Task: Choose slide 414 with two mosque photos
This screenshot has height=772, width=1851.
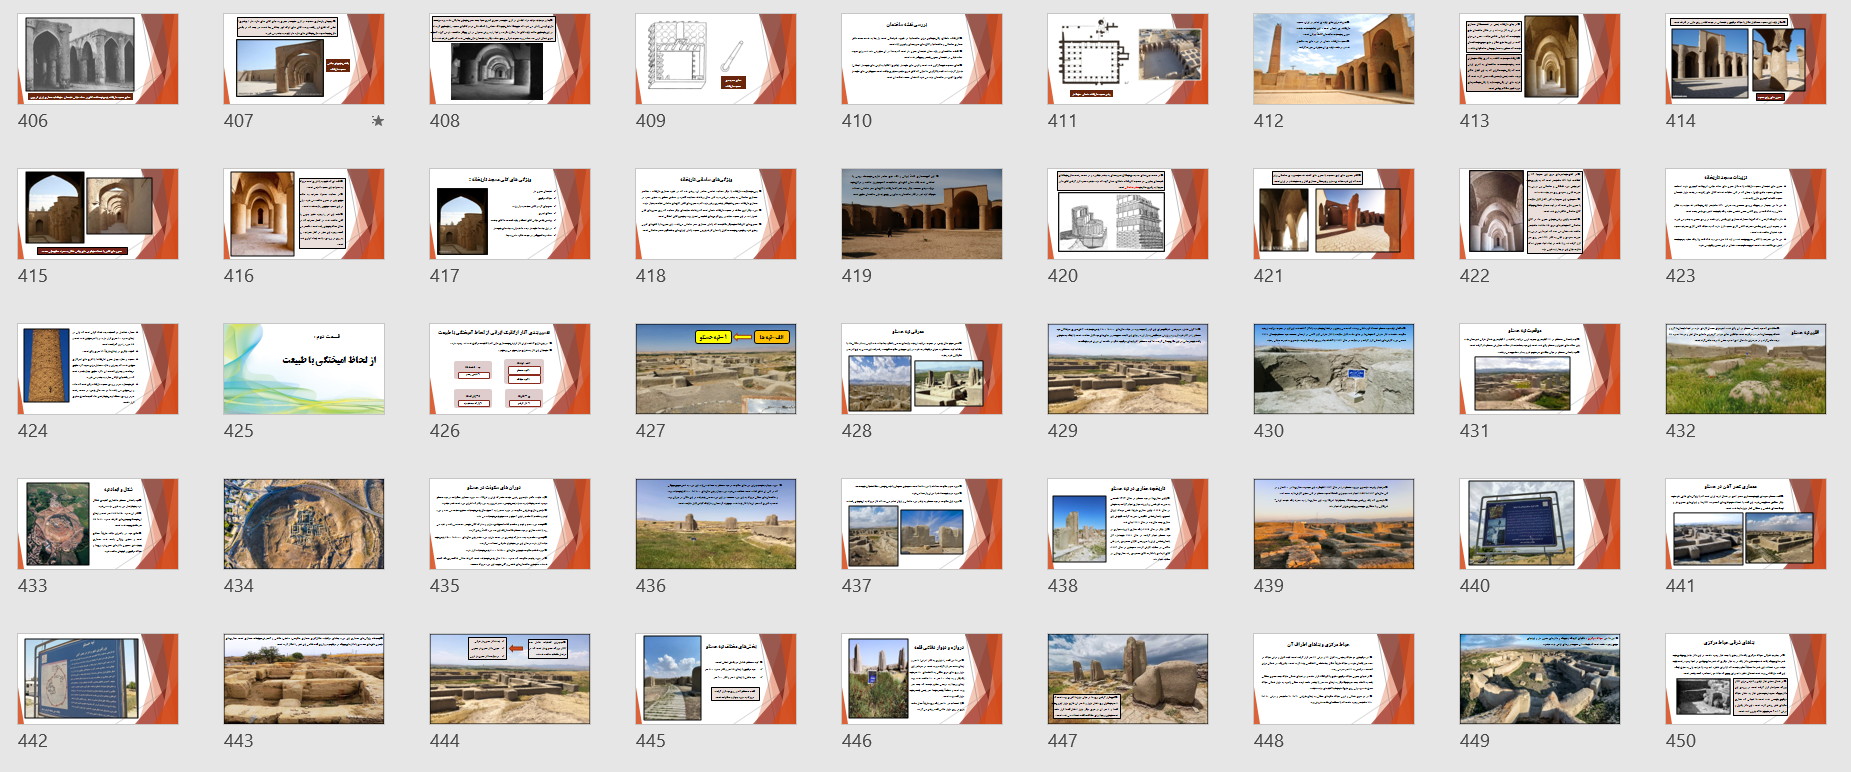Action: coord(1746,59)
